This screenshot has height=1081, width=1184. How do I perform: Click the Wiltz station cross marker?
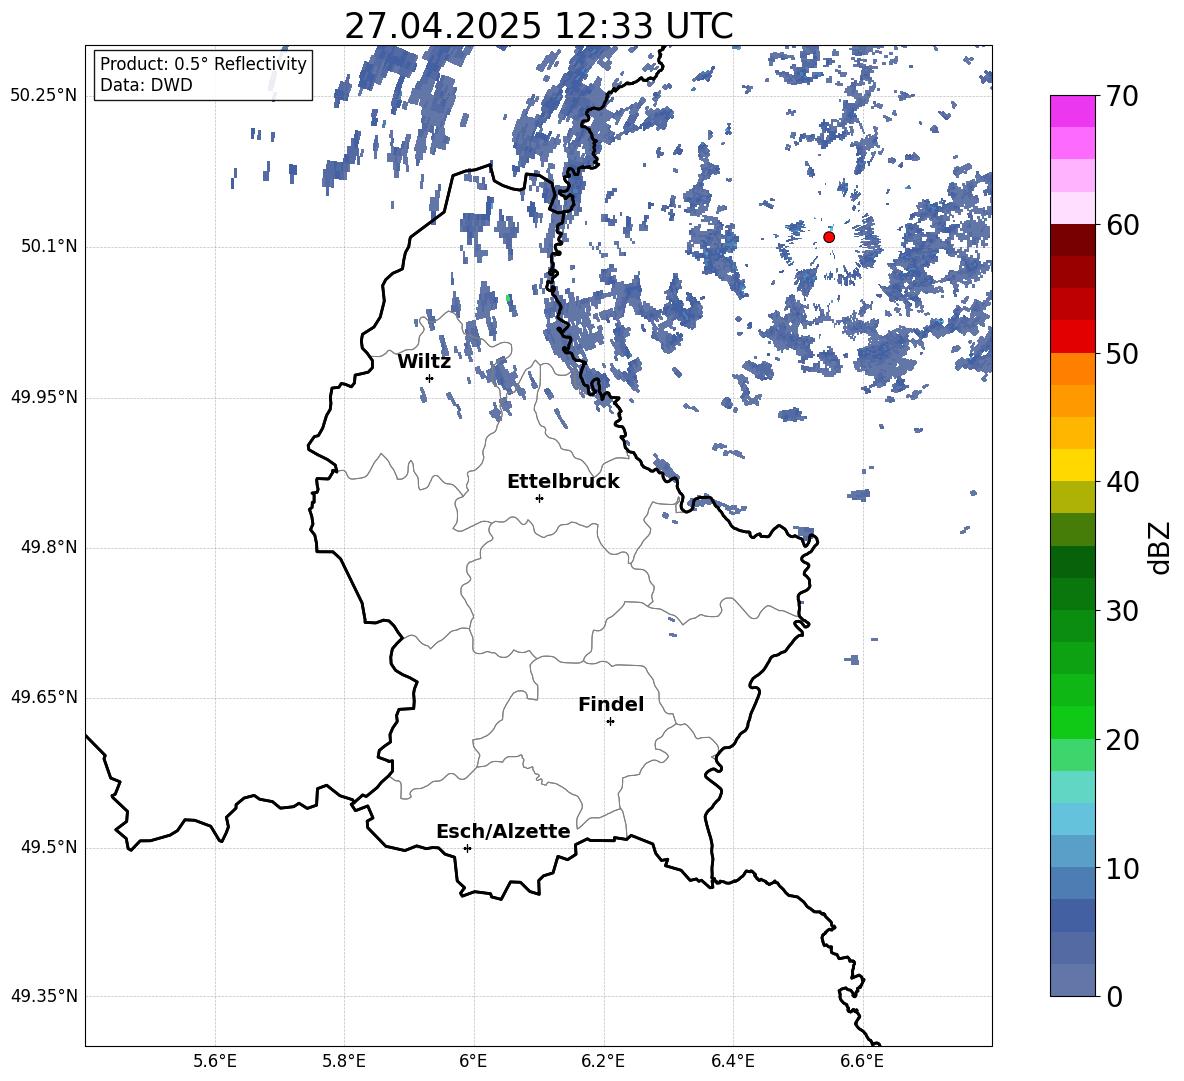click(430, 378)
